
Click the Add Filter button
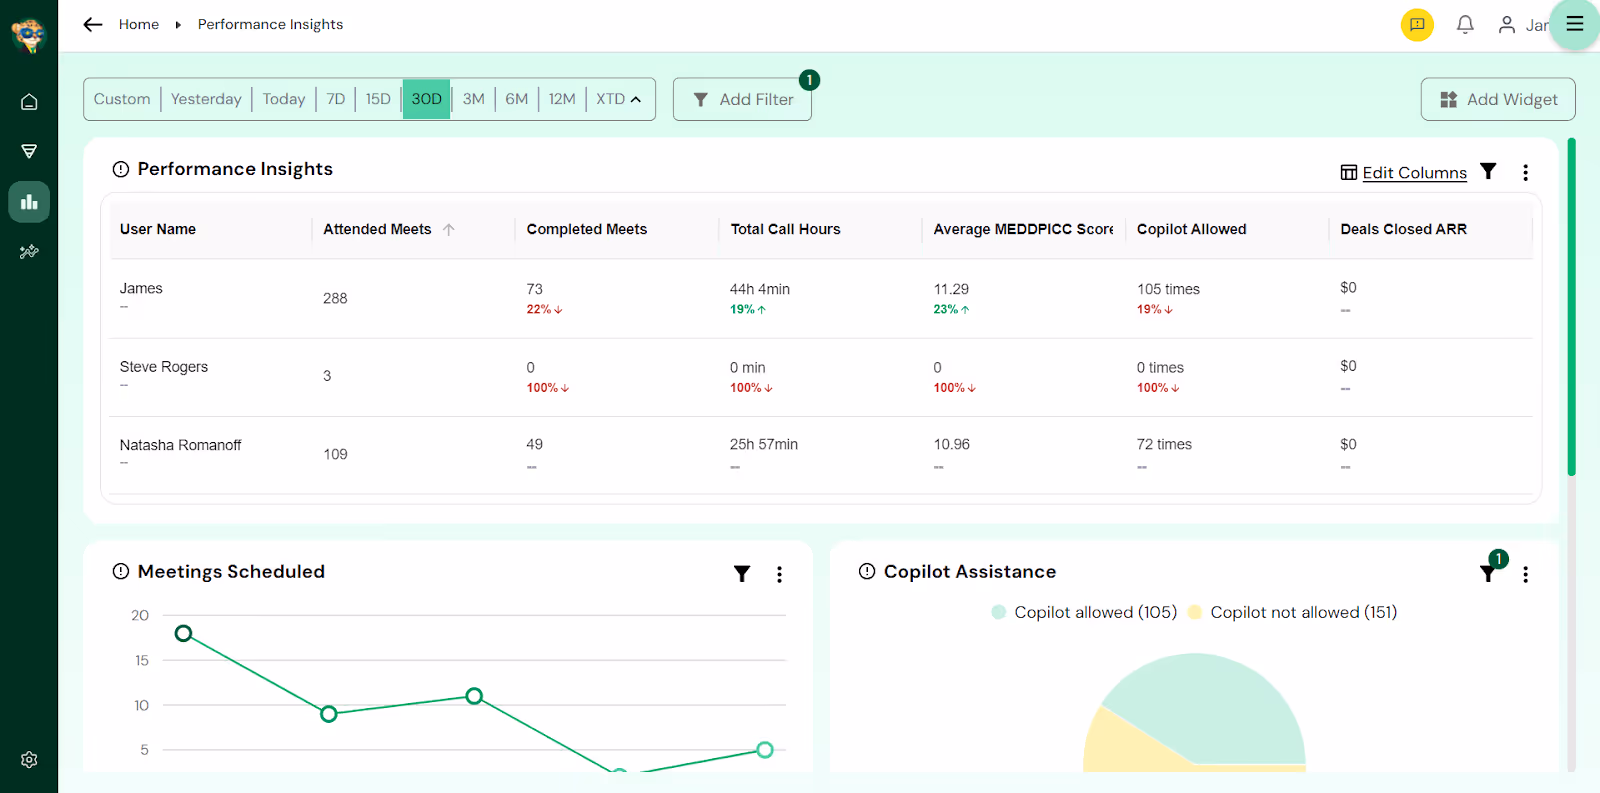tap(742, 99)
